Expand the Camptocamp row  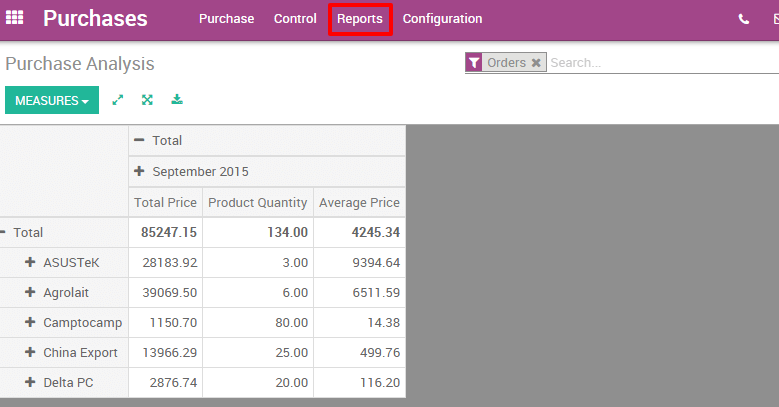point(31,322)
